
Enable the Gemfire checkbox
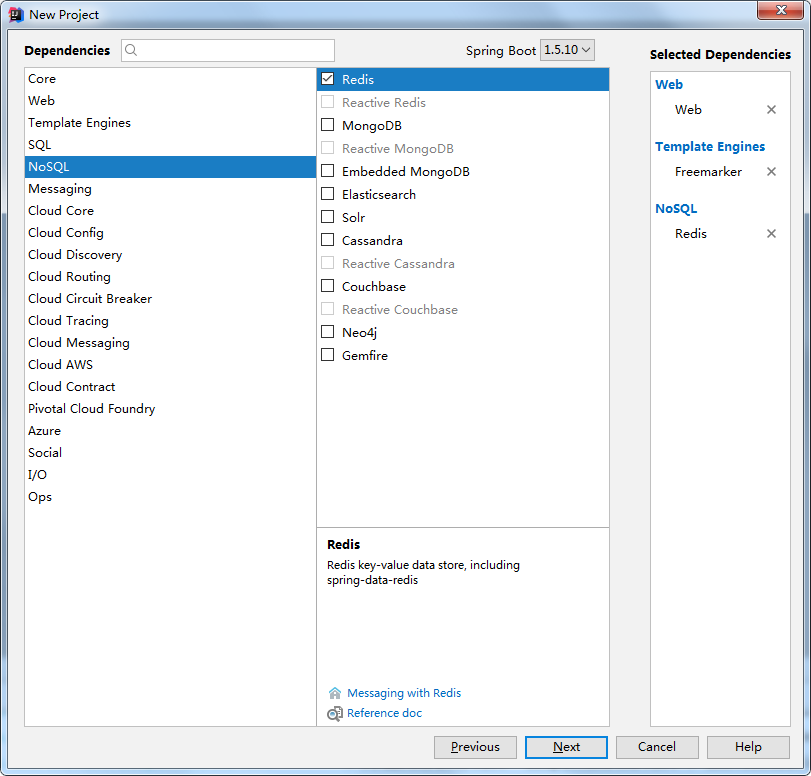click(x=327, y=354)
